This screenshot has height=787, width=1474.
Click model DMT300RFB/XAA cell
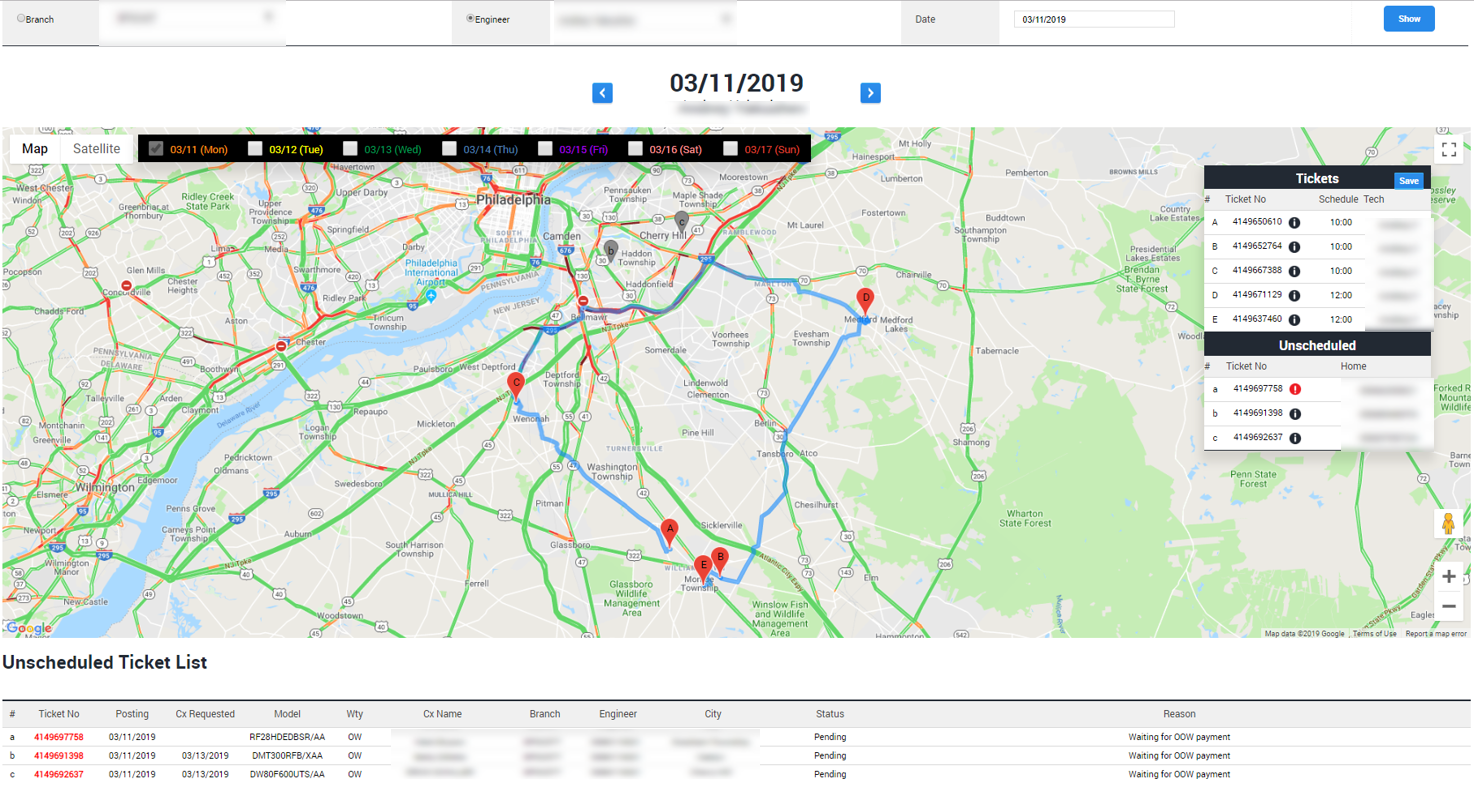click(x=287, y=756)
